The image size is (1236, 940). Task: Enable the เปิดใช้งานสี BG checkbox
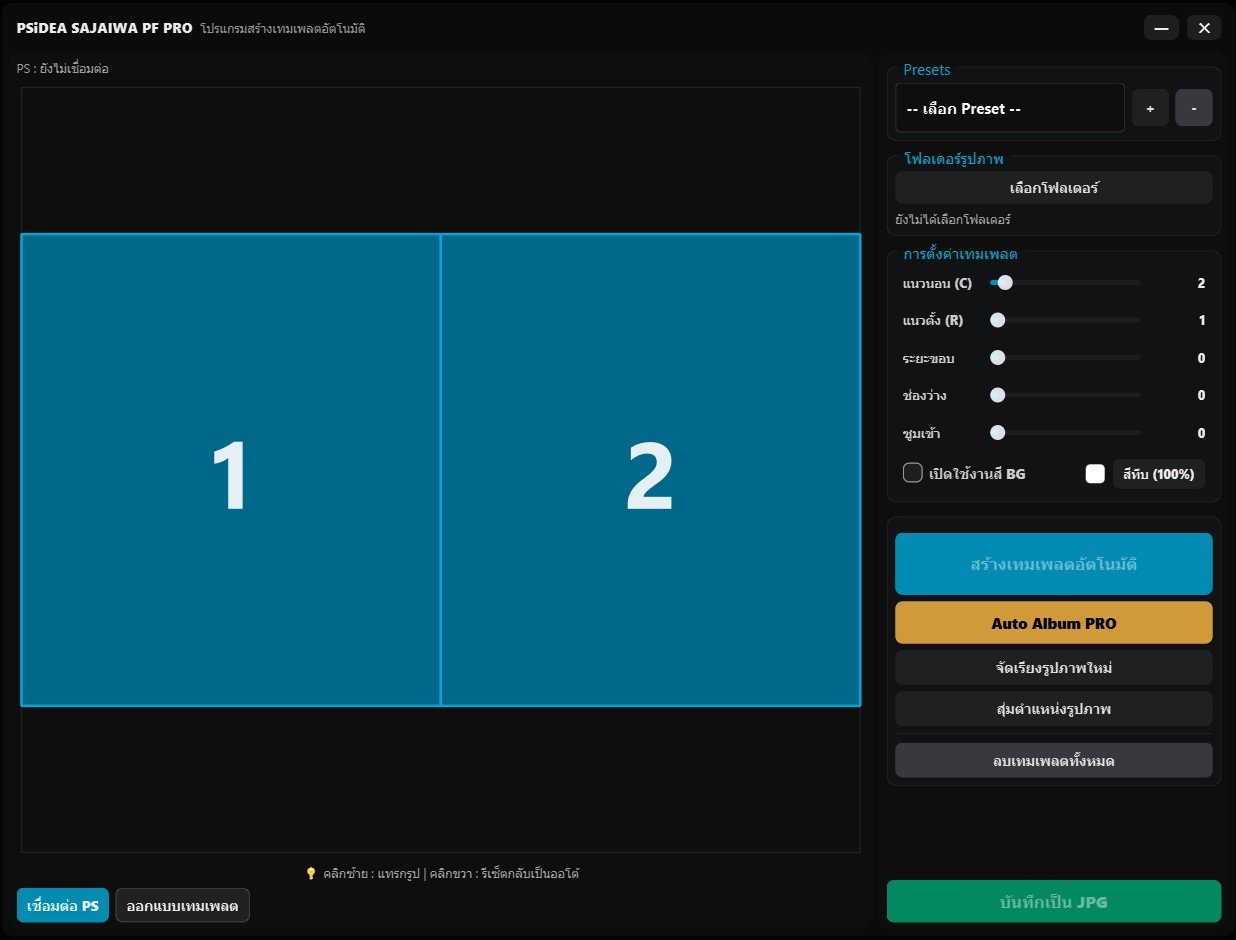[x=912, y=473]
